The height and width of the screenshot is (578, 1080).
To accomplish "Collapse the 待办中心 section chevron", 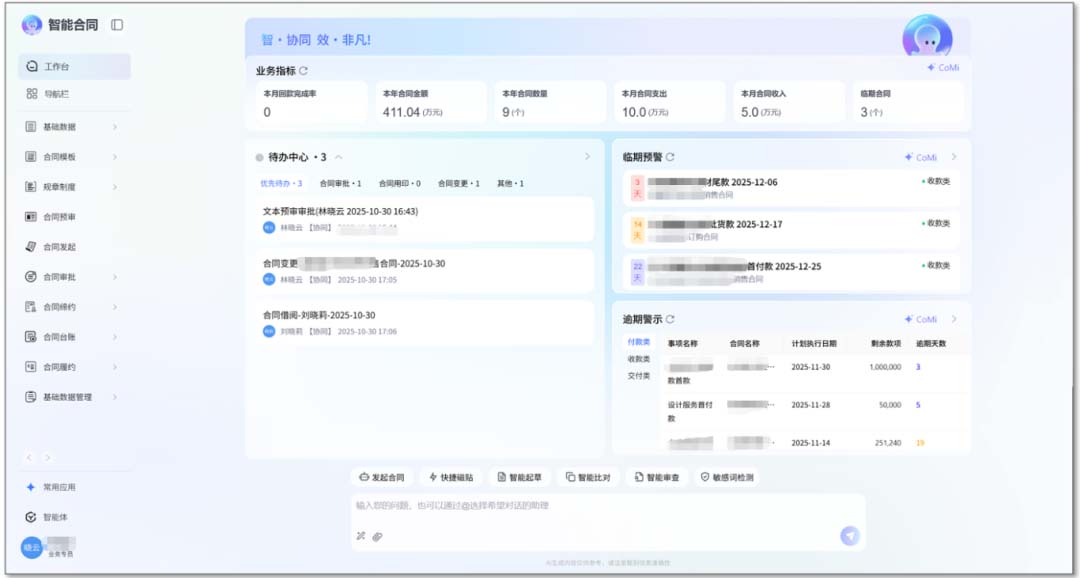I will pos(339,157).
